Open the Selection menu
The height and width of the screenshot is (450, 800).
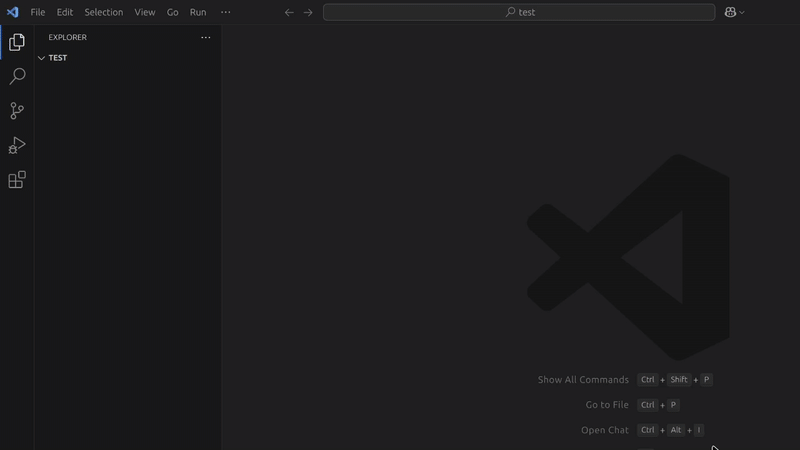pyautogui.click(x=104, y=12)
